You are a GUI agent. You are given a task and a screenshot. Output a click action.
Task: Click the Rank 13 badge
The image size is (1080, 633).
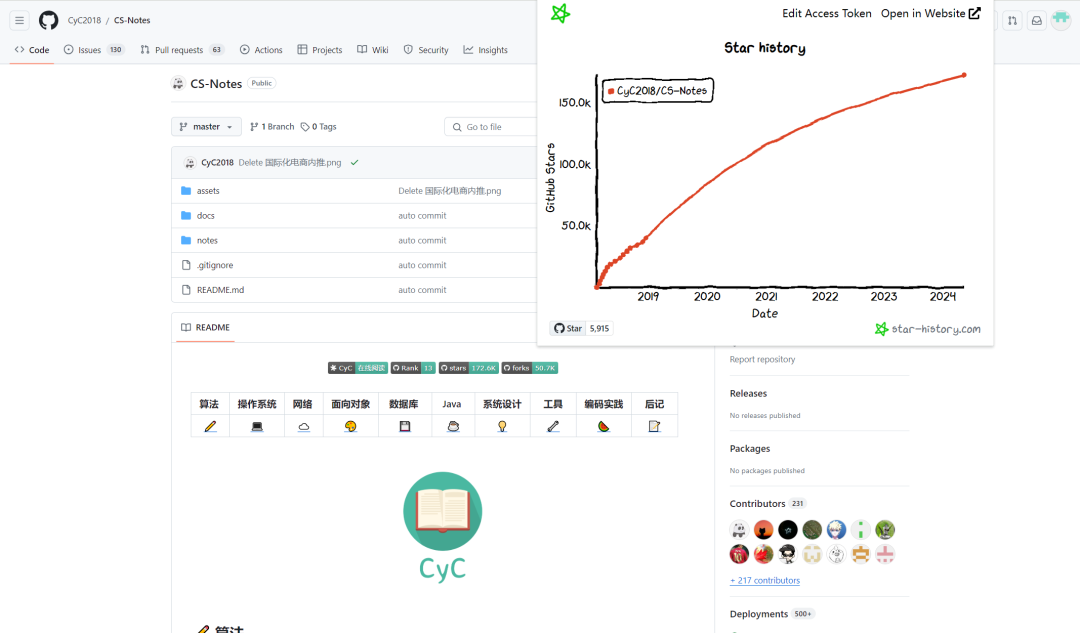coord(413,368)
